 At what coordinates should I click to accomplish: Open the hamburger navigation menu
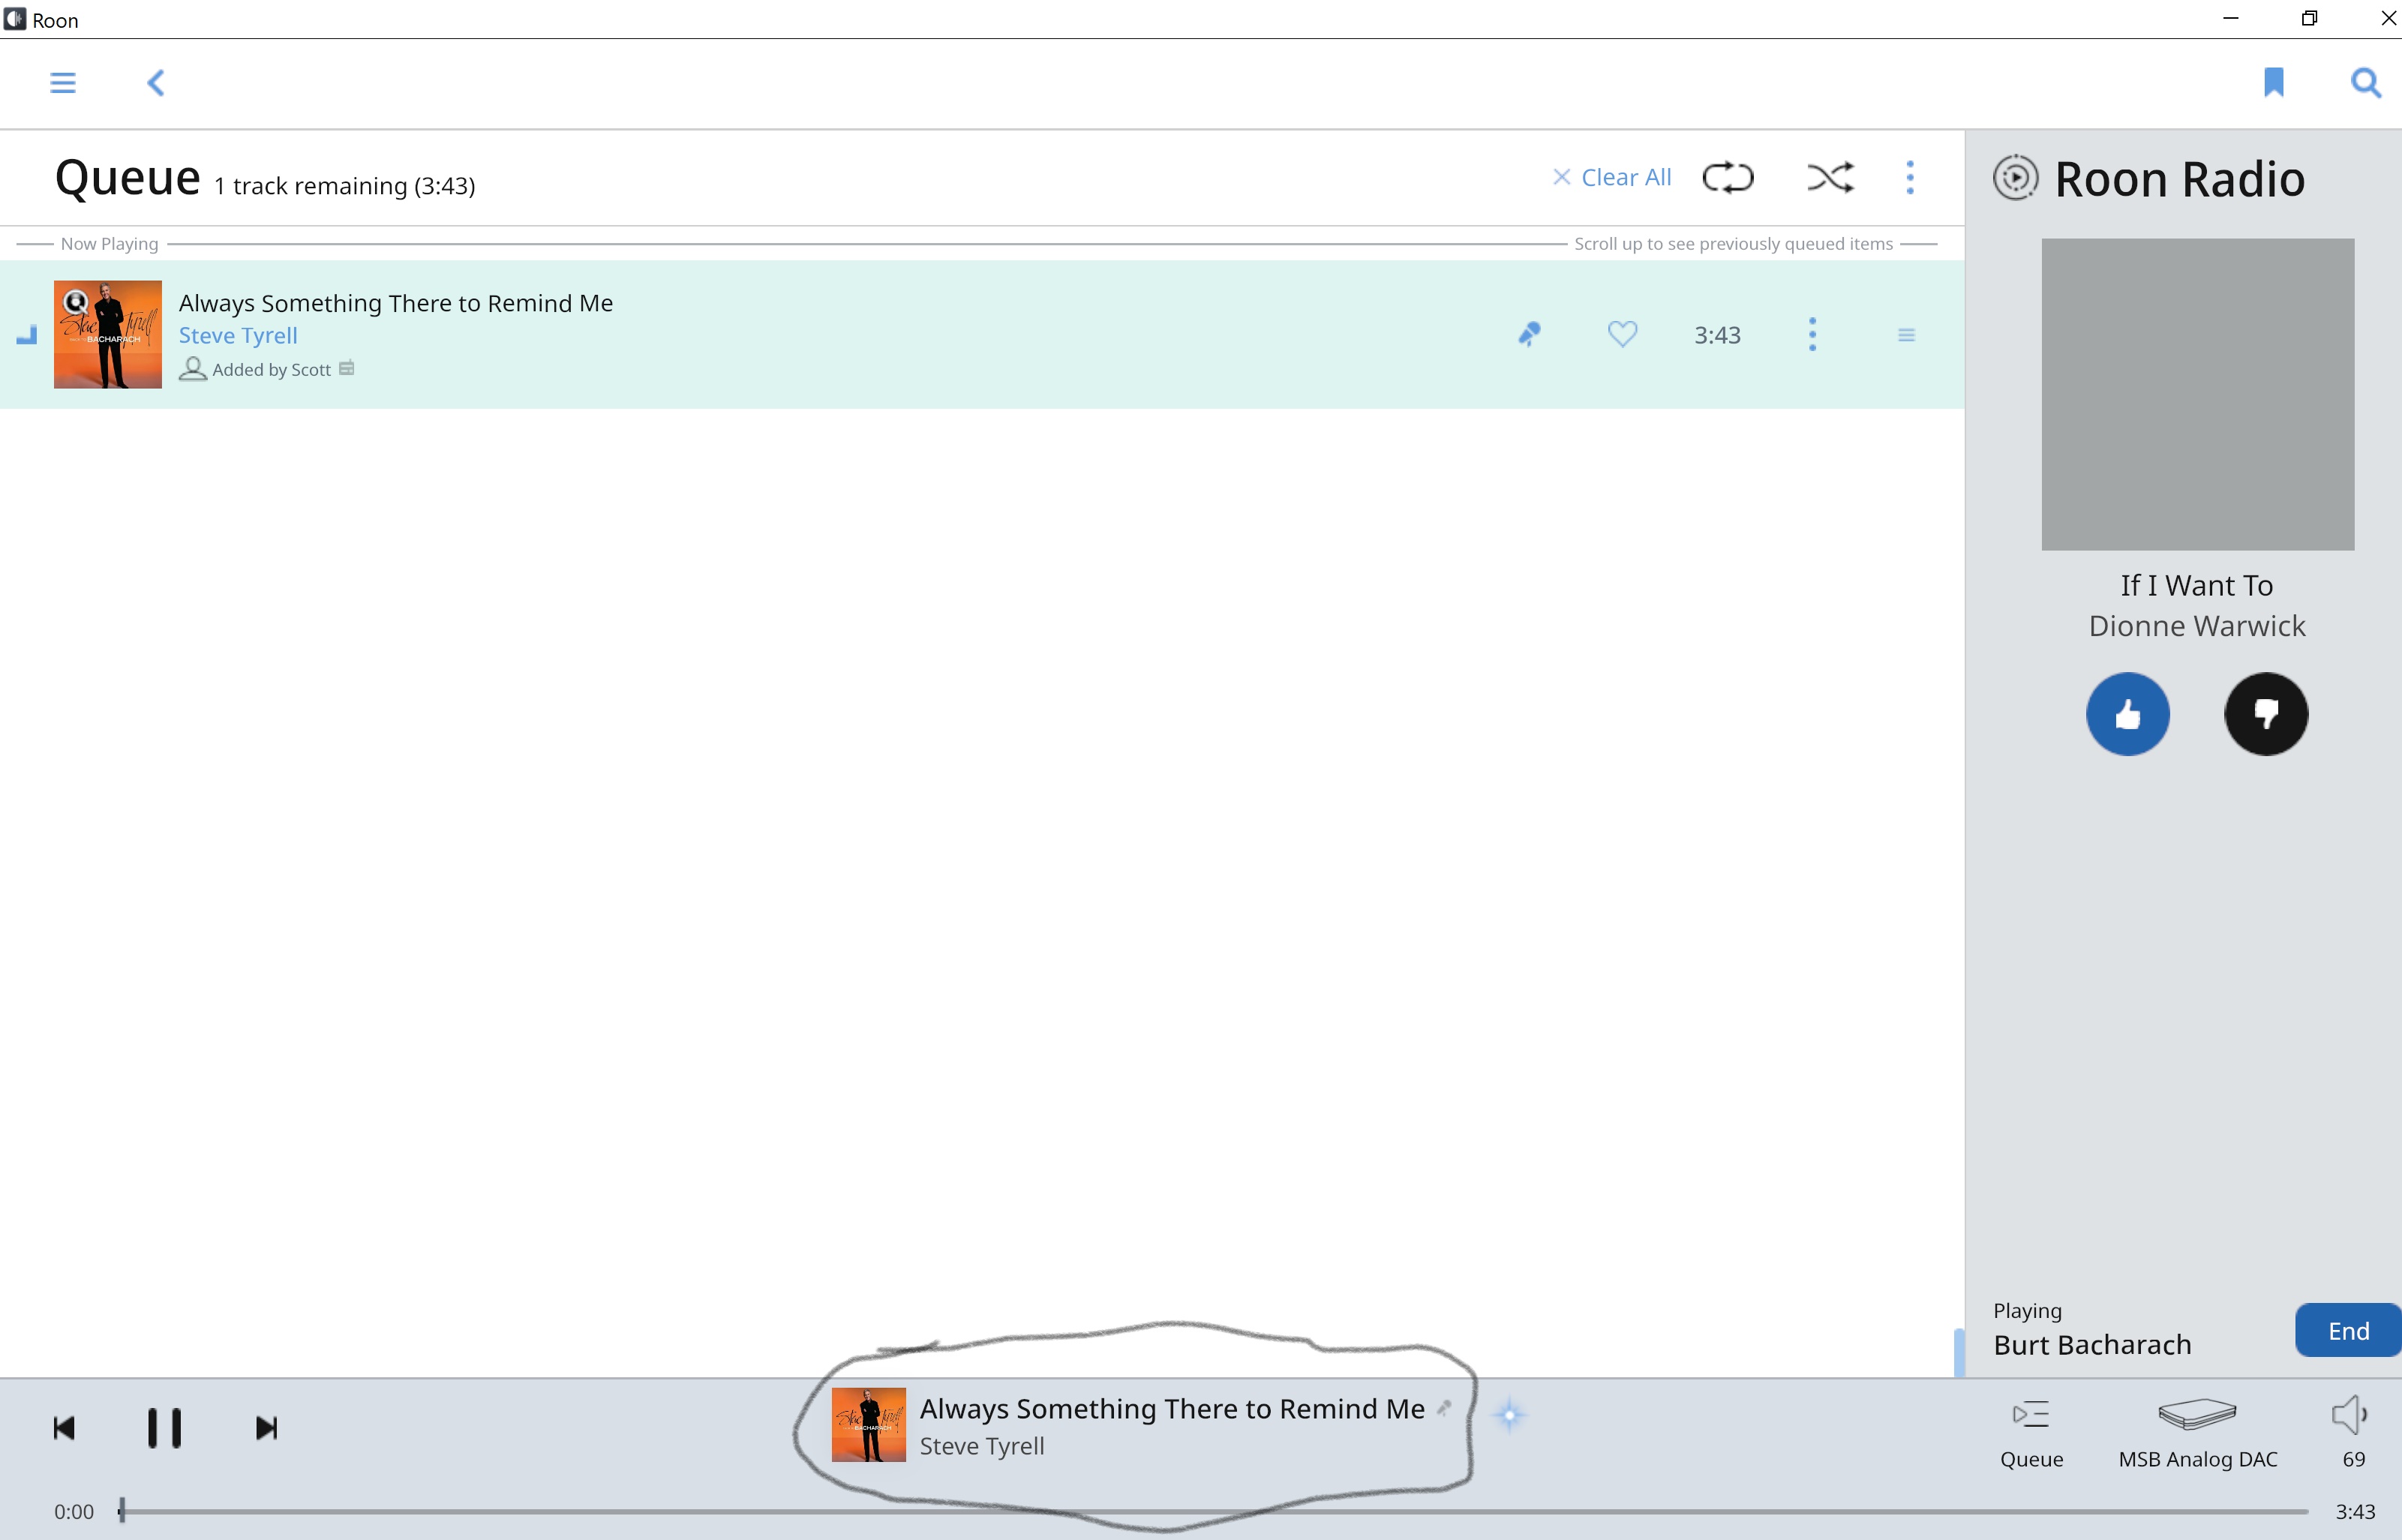point(62,82)
